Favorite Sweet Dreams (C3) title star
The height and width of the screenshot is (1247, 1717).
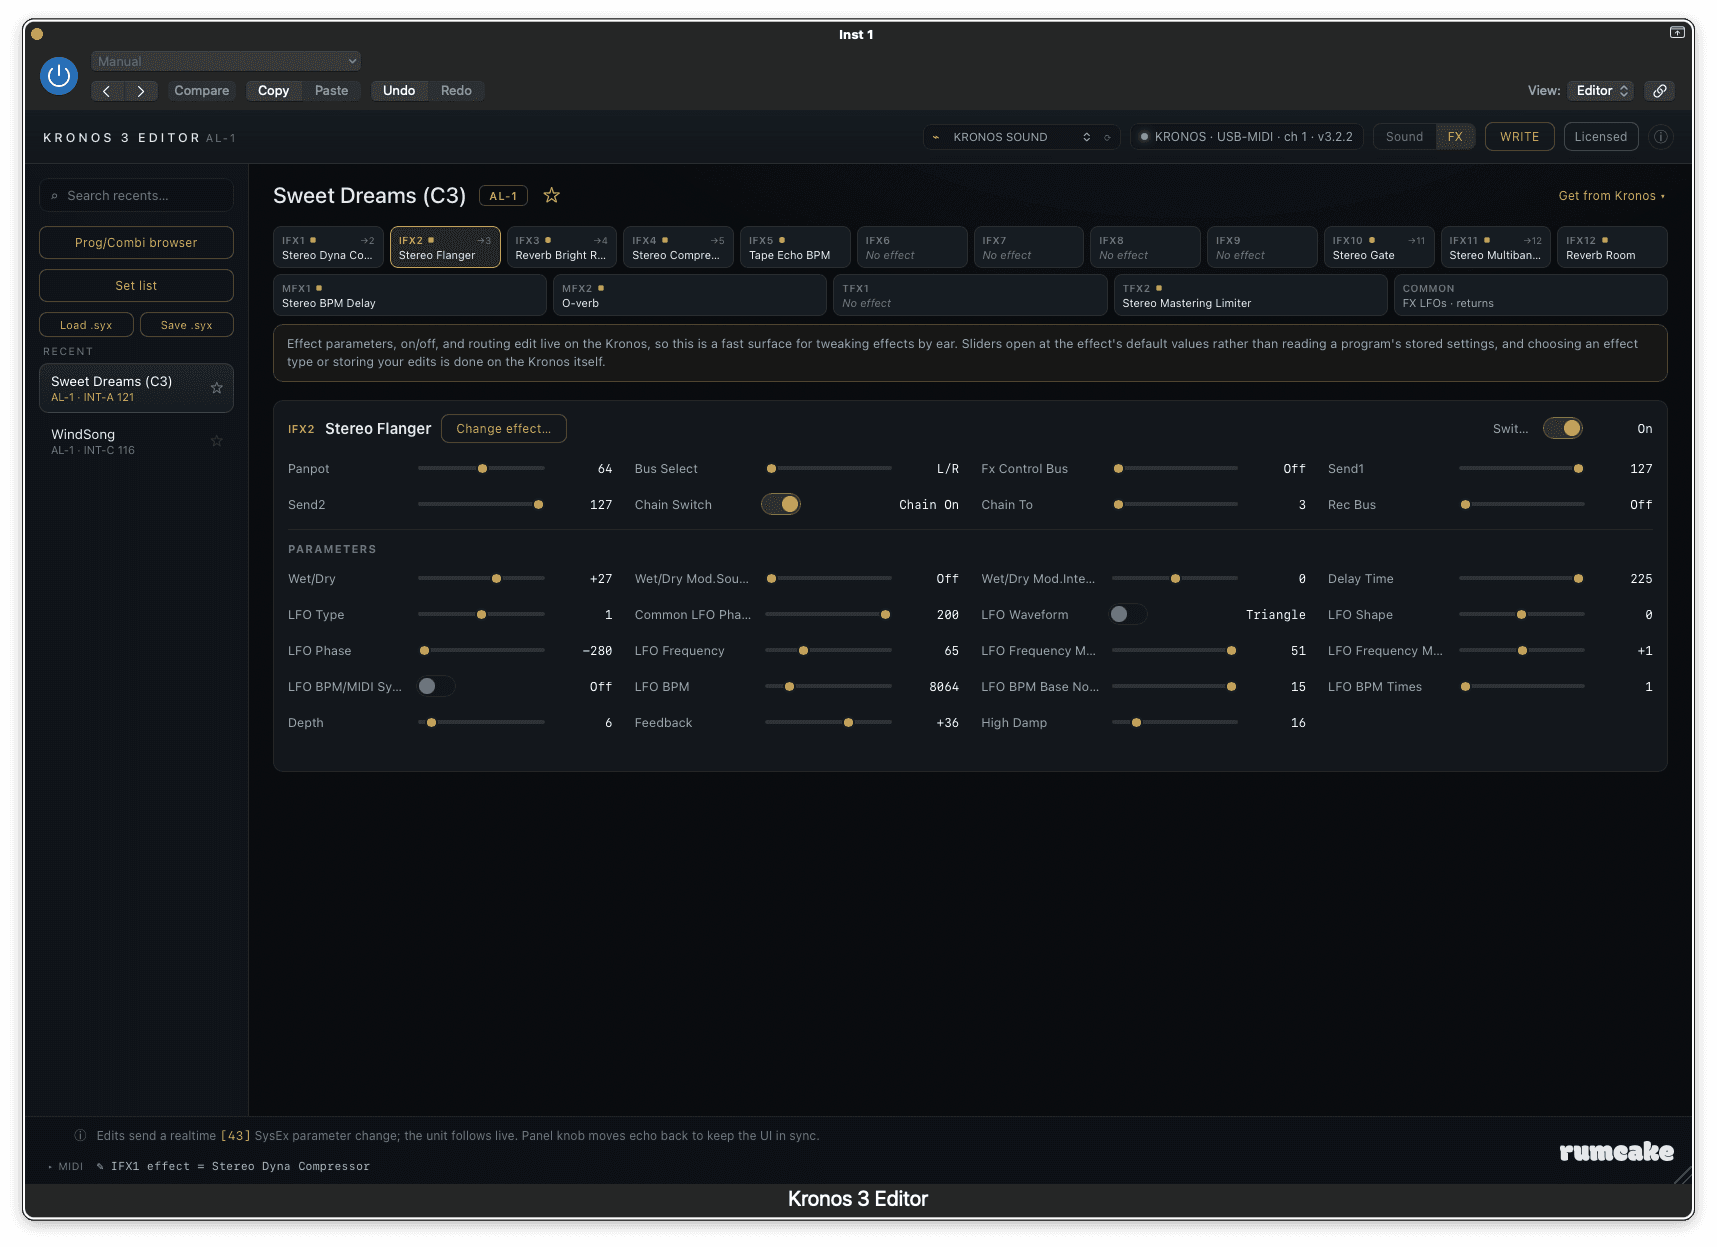[551, 195]
